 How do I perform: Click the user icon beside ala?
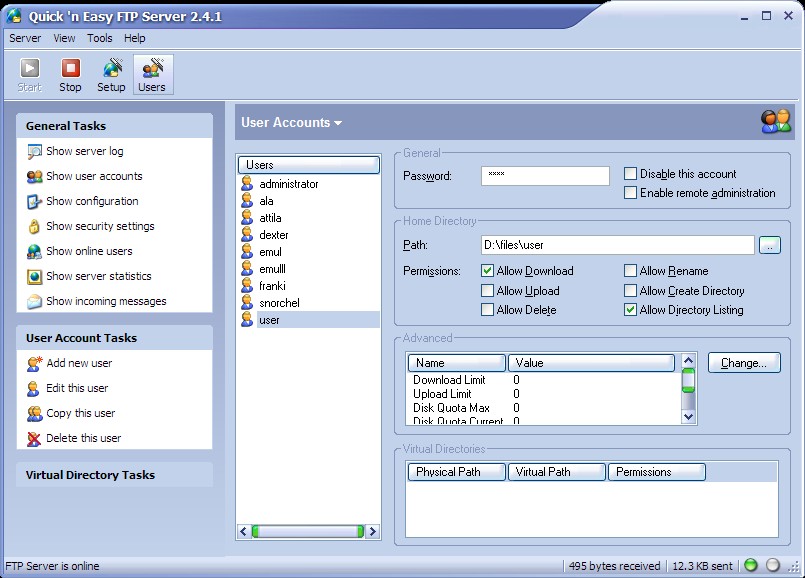click(247, 201)
